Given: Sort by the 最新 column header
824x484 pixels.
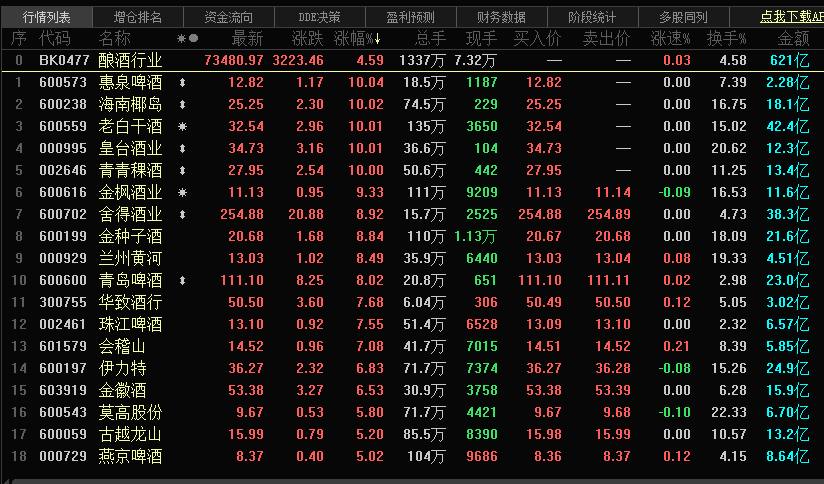Looking at the screenshot, I should point(247,38).
